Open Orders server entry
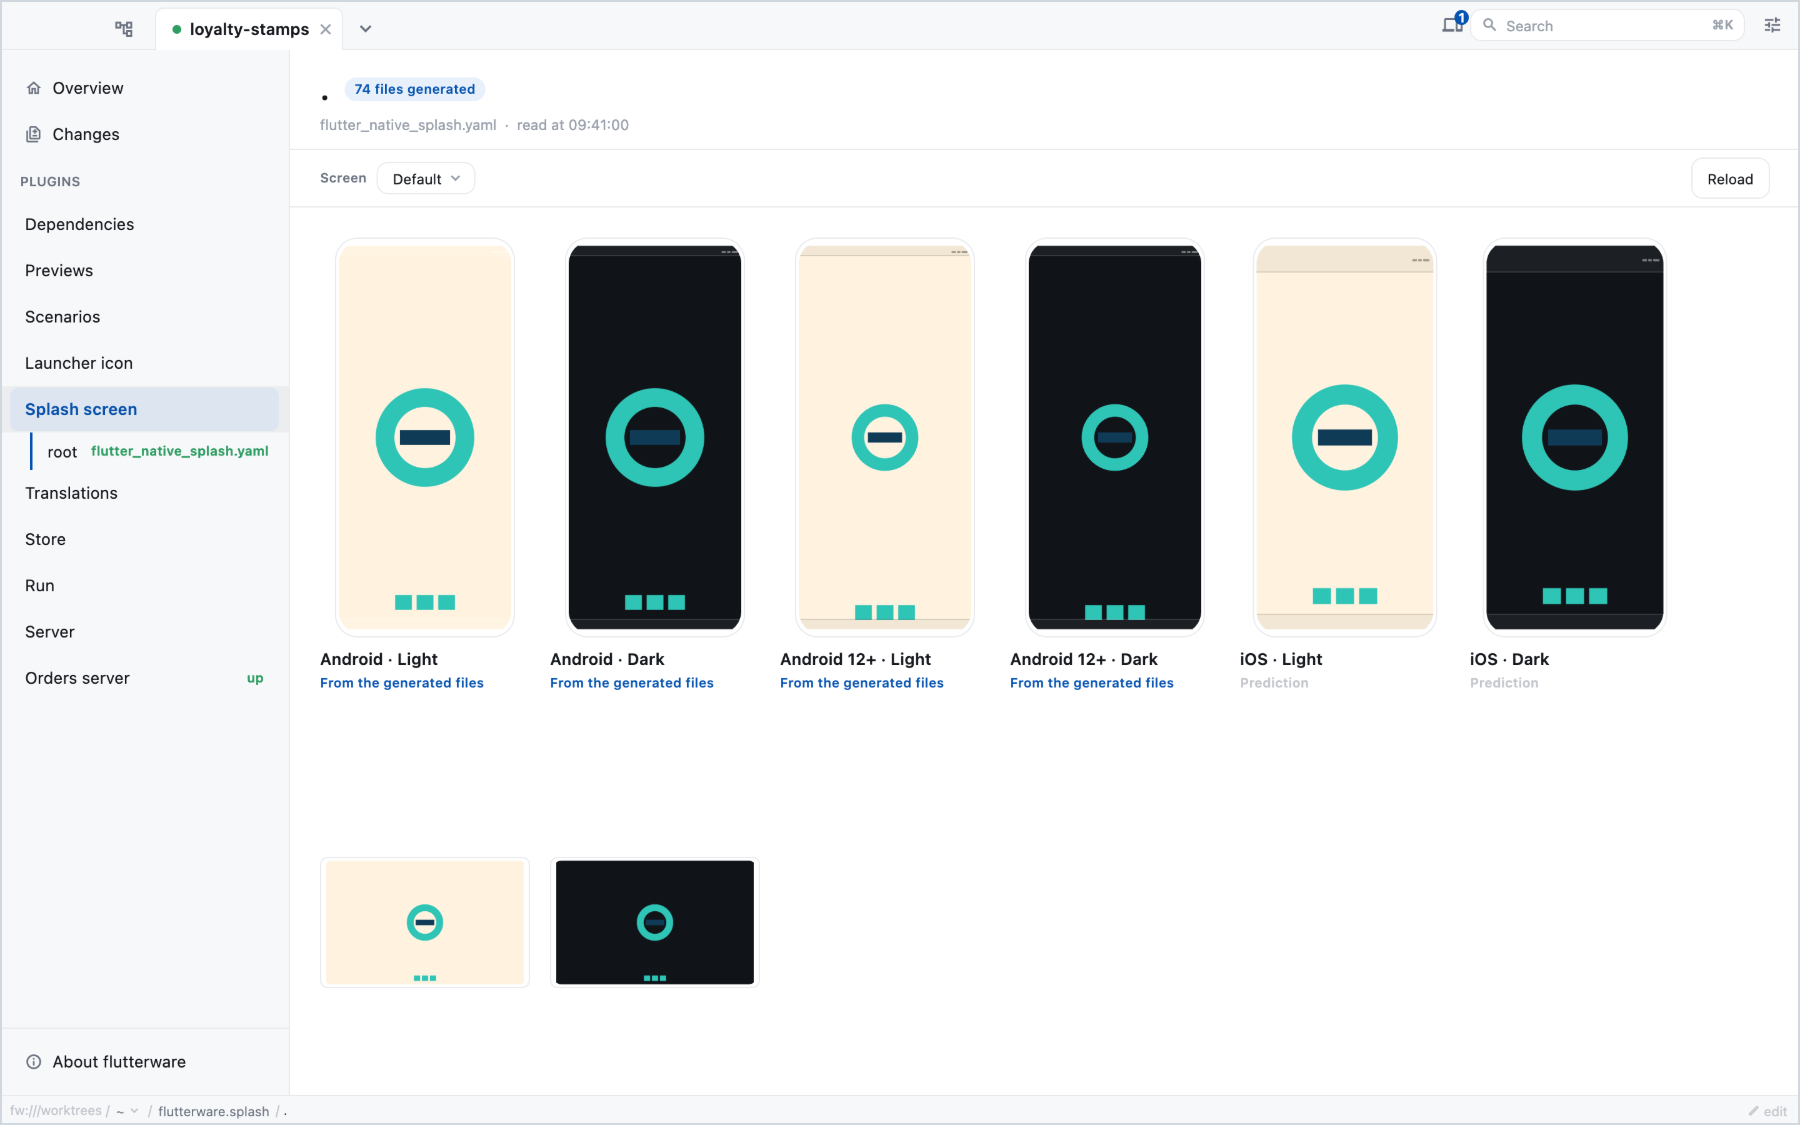Viewport: 1800px width, 1125px height. (x=145, y=678)
